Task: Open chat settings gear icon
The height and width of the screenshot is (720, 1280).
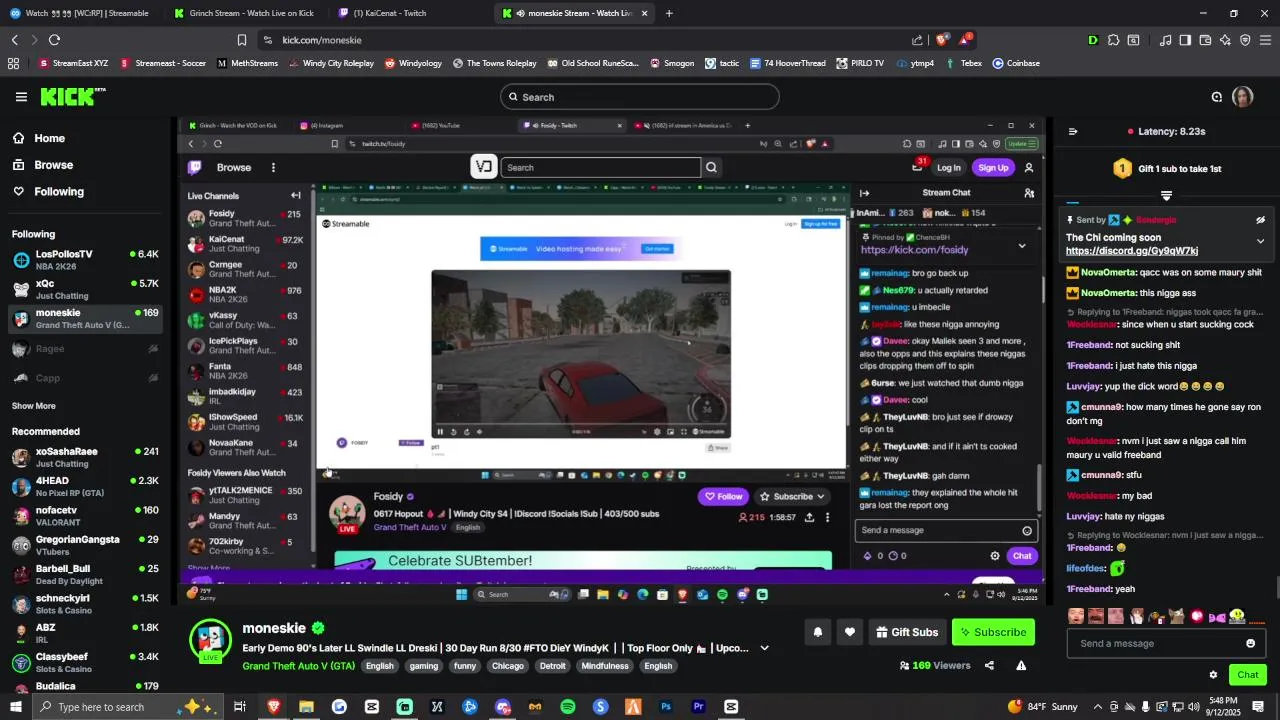Action: point(1213,675)
